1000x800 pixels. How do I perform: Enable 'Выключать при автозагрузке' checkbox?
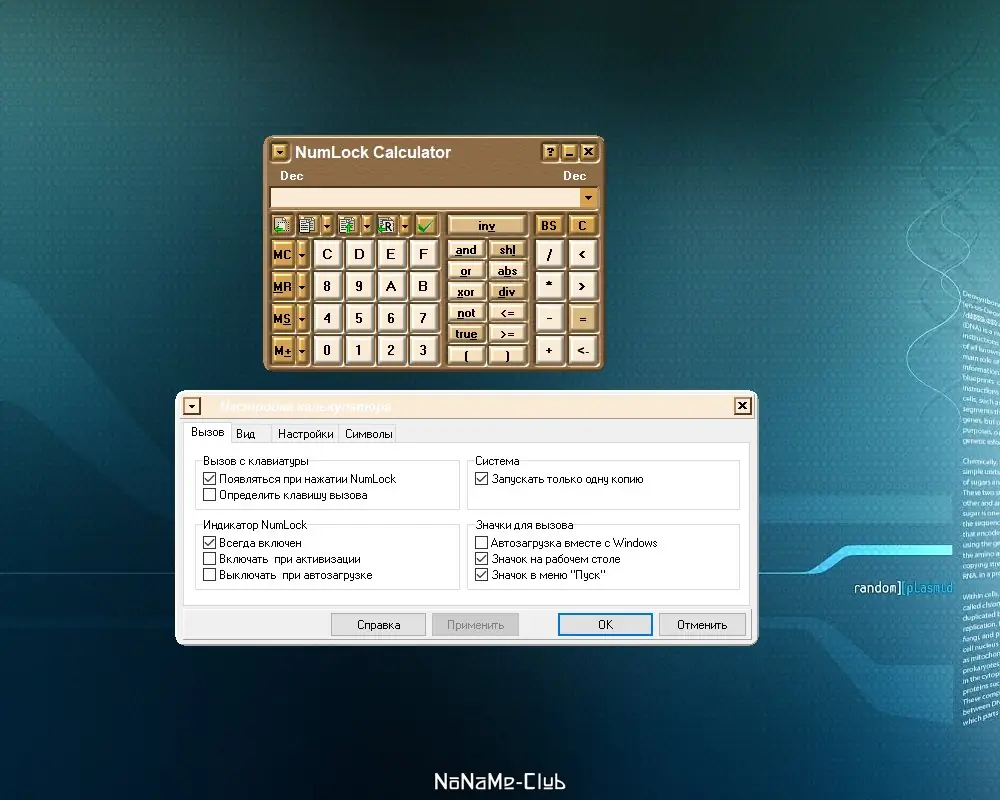coord(209,575)
